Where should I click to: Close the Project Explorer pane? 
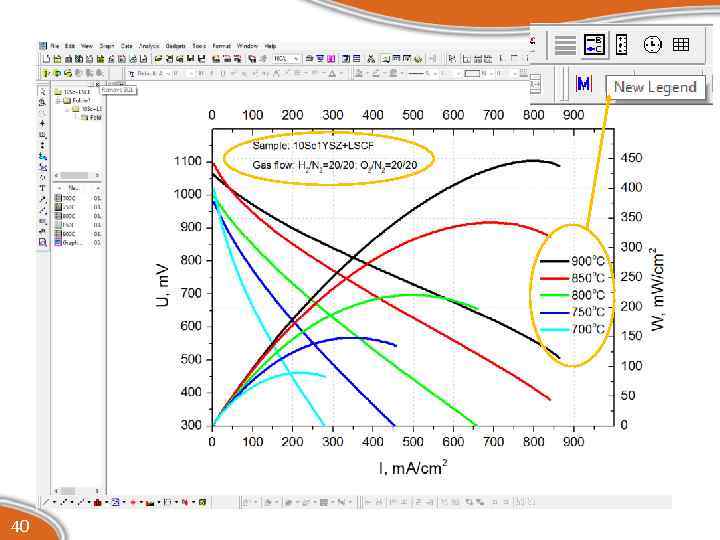click(x=97, y=84)
